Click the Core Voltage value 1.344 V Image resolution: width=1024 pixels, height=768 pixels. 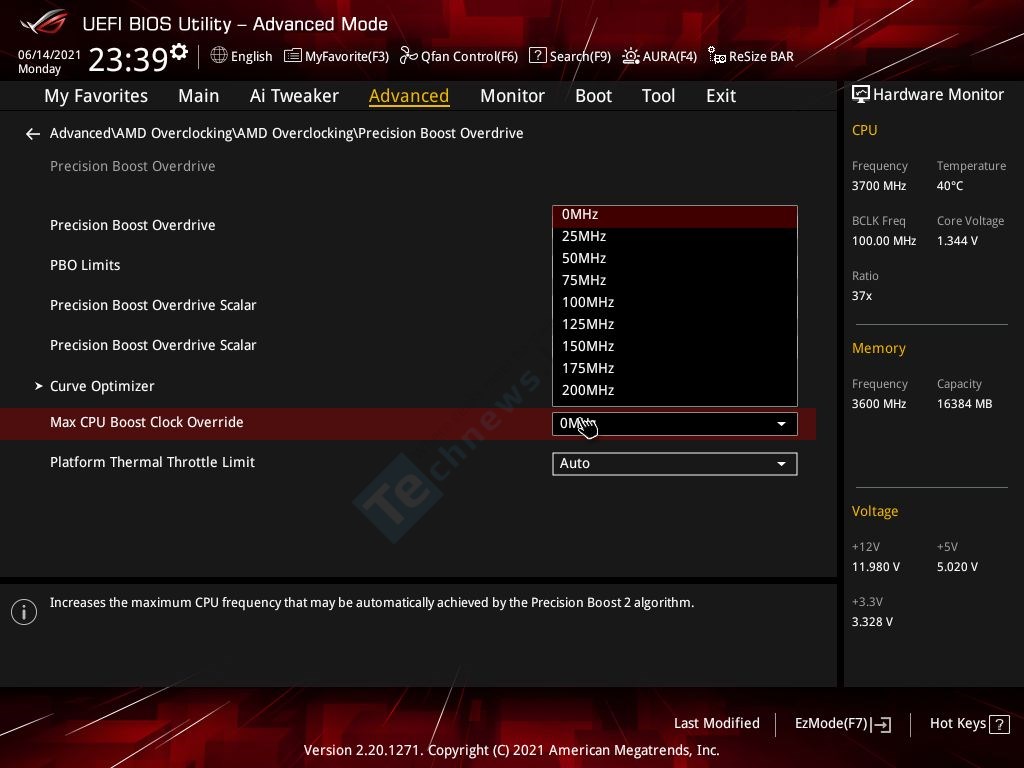tap(957, 241)
